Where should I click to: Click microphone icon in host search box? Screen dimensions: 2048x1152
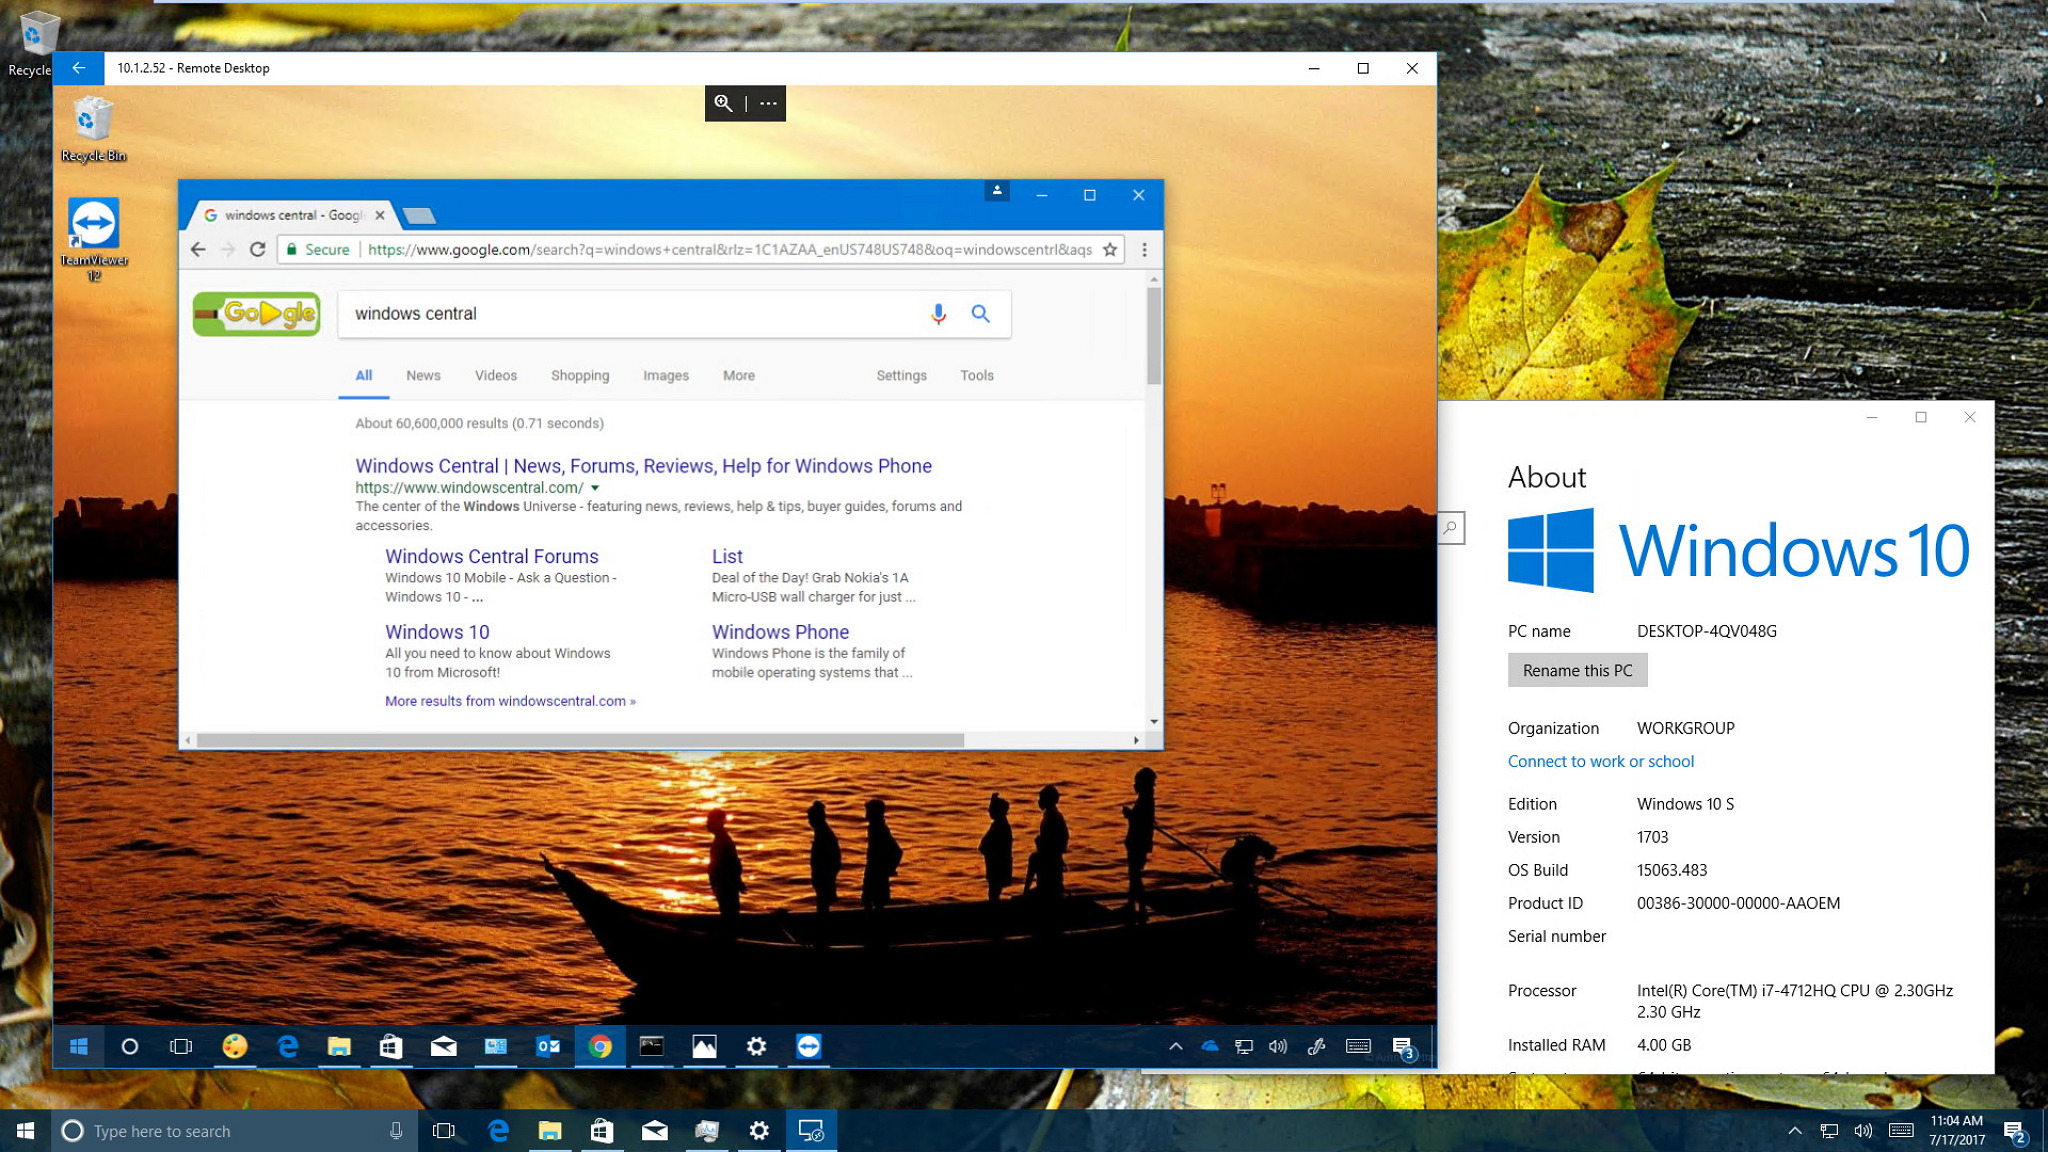[396, 1131]
